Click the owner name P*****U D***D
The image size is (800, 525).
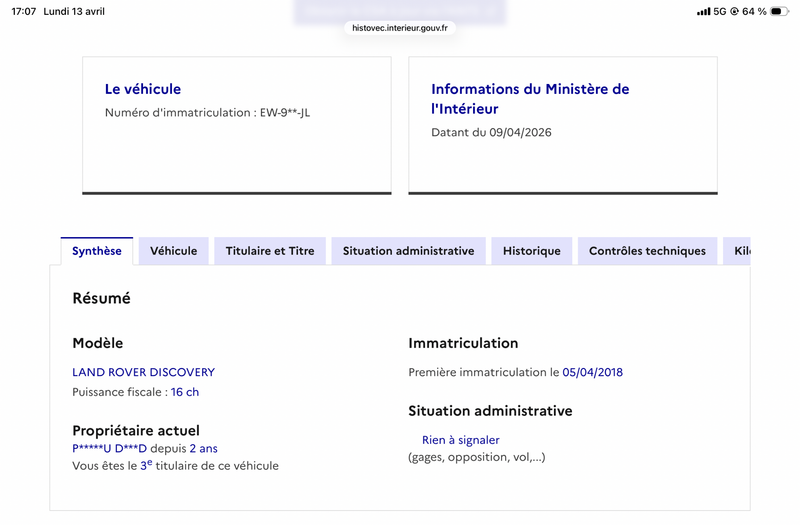109,448
